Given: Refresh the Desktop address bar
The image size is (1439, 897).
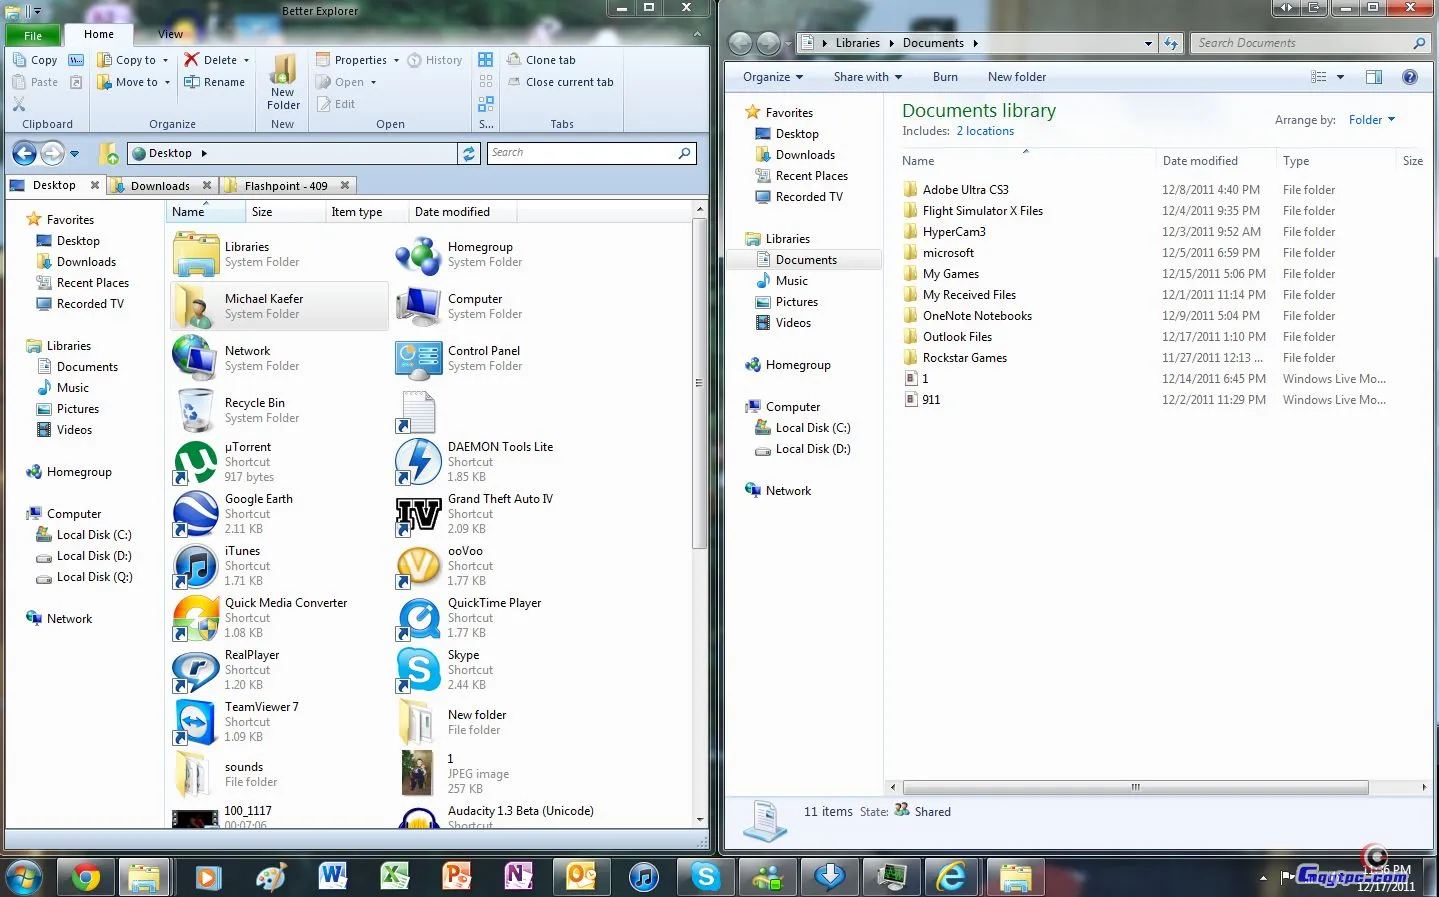Looking at the screenshot, I should pos(468,153).
